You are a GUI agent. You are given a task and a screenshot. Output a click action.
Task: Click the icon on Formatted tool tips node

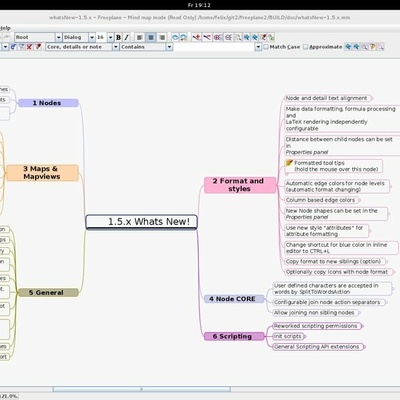click(289, 163)
